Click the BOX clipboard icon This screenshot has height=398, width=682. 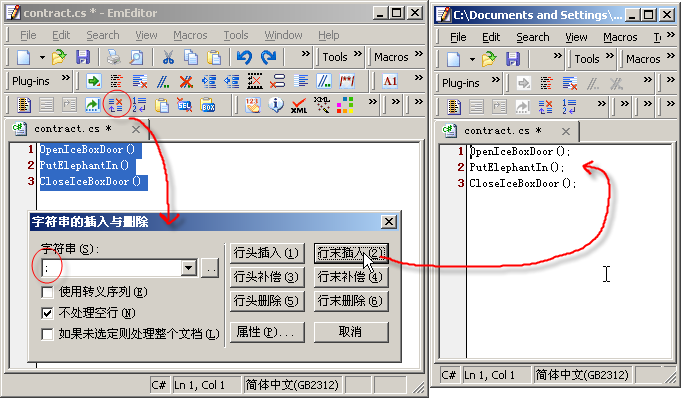pos(207,105)
